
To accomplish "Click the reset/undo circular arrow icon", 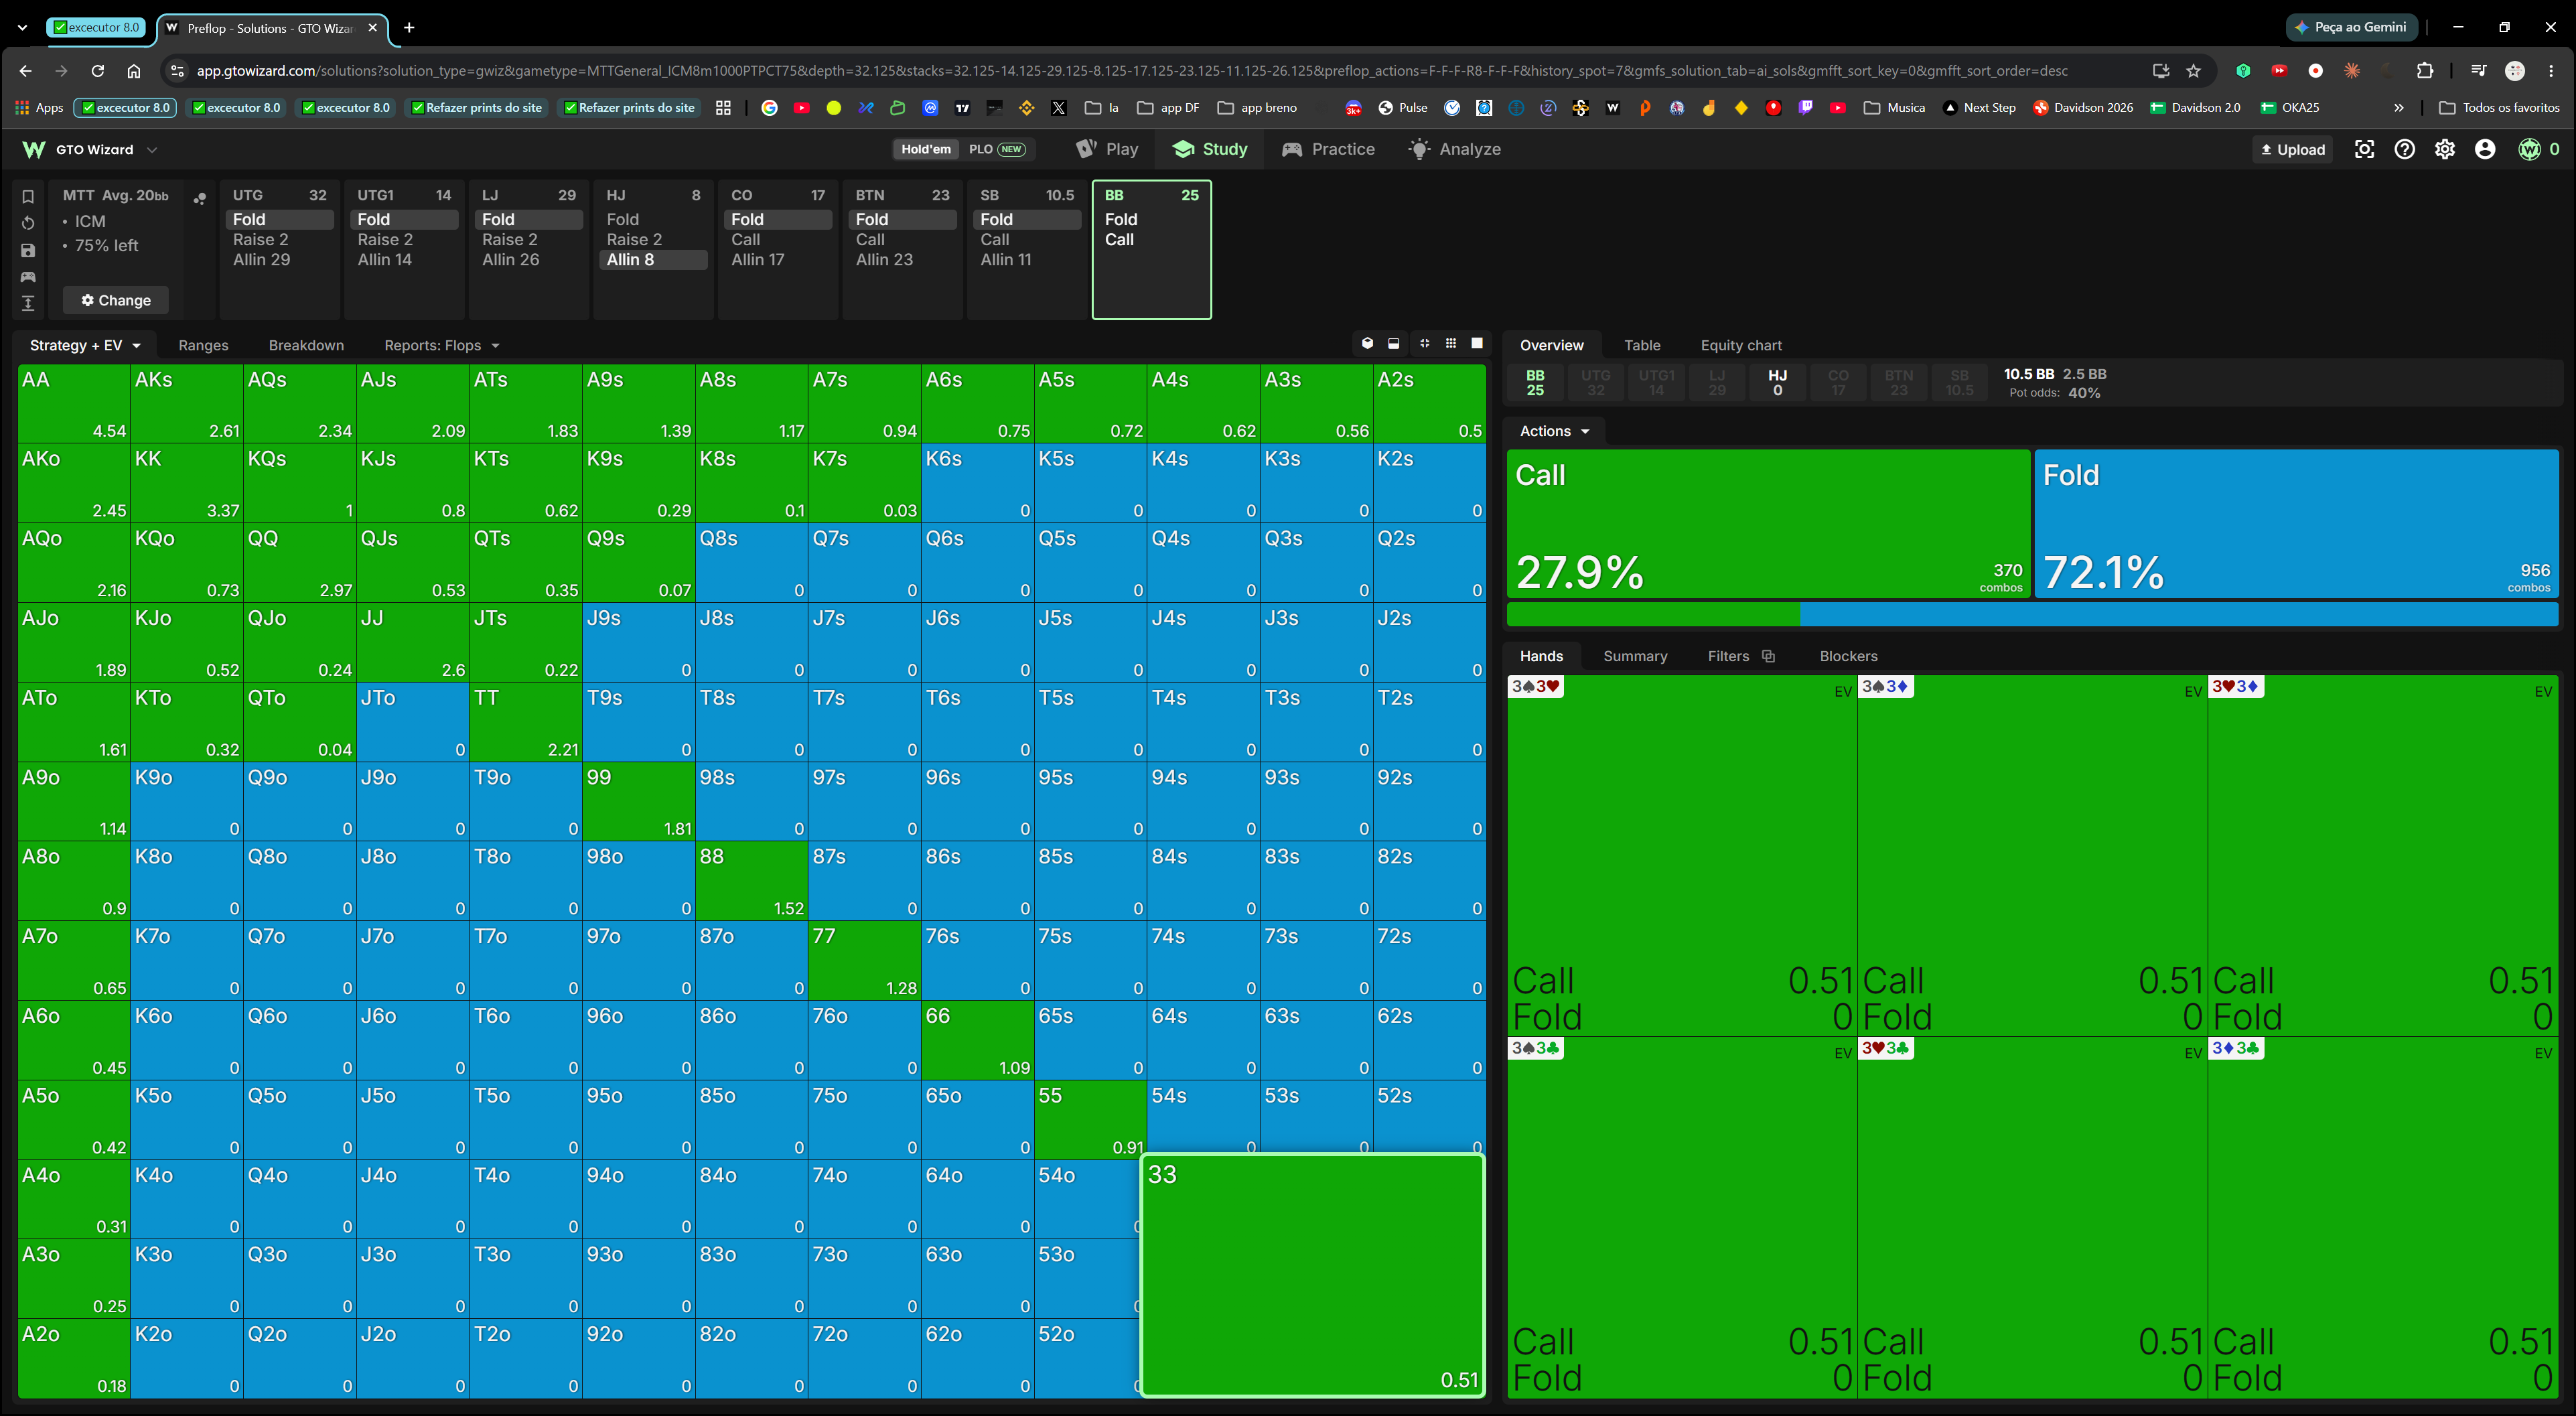I will 28,223.
